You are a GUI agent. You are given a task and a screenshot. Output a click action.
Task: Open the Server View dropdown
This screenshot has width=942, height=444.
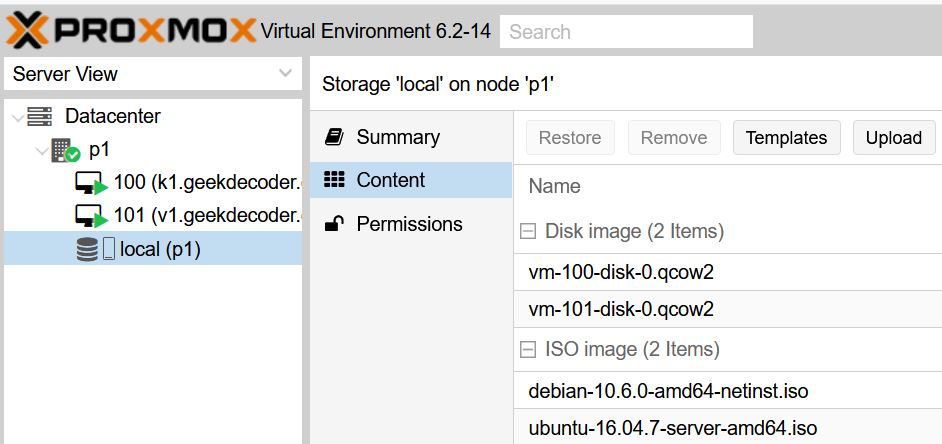(x=285, y=74)
